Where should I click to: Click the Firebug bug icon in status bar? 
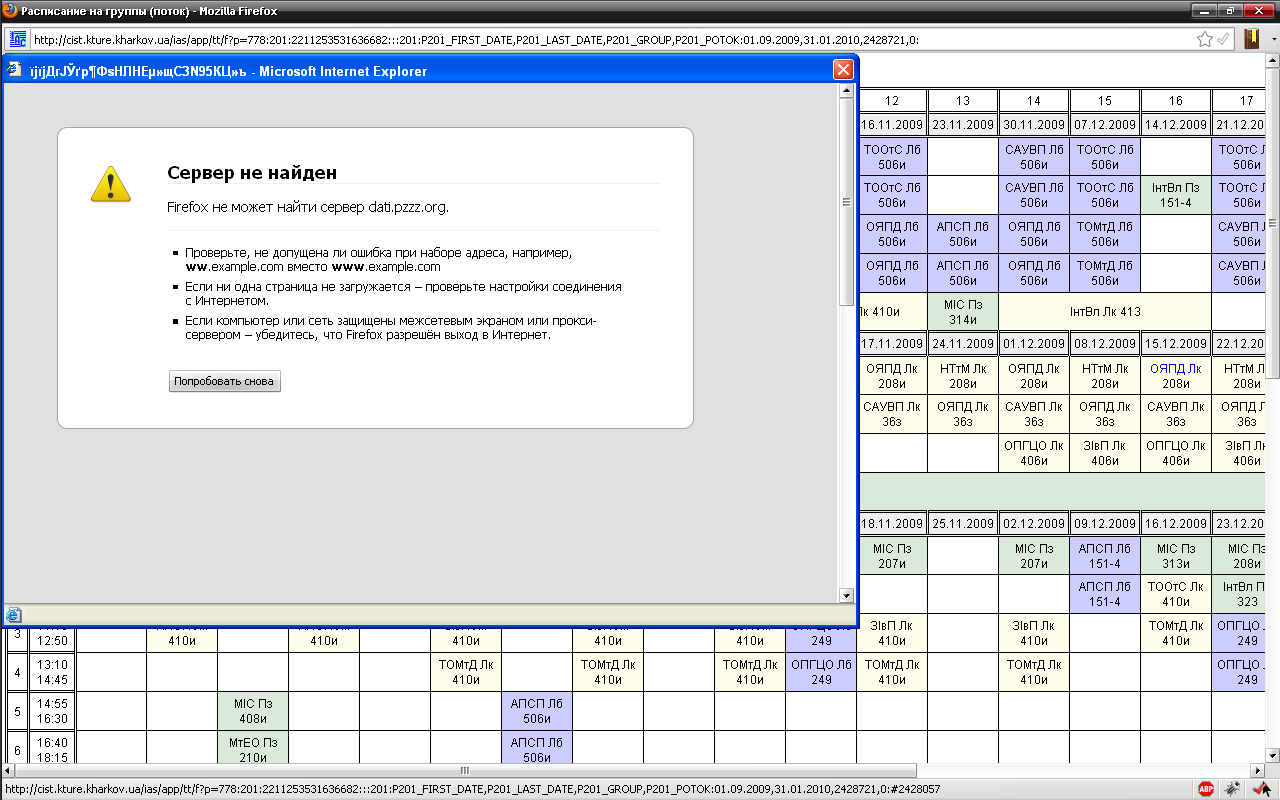[x=1233, y=789]
